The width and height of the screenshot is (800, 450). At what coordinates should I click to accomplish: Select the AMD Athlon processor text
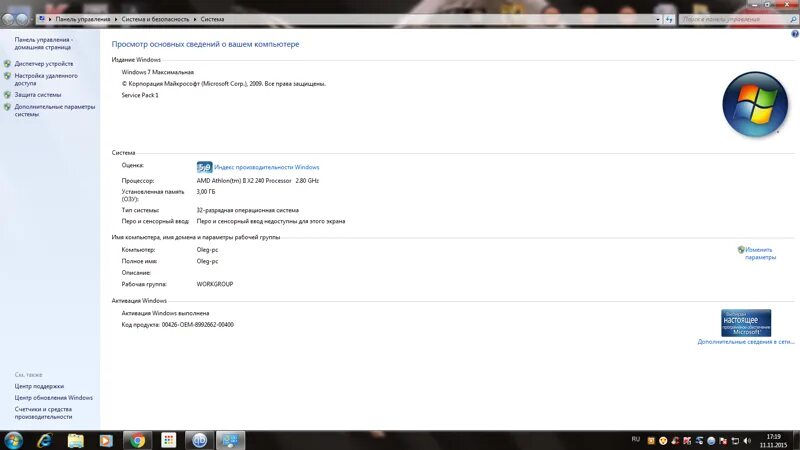(x=258, y=181)
